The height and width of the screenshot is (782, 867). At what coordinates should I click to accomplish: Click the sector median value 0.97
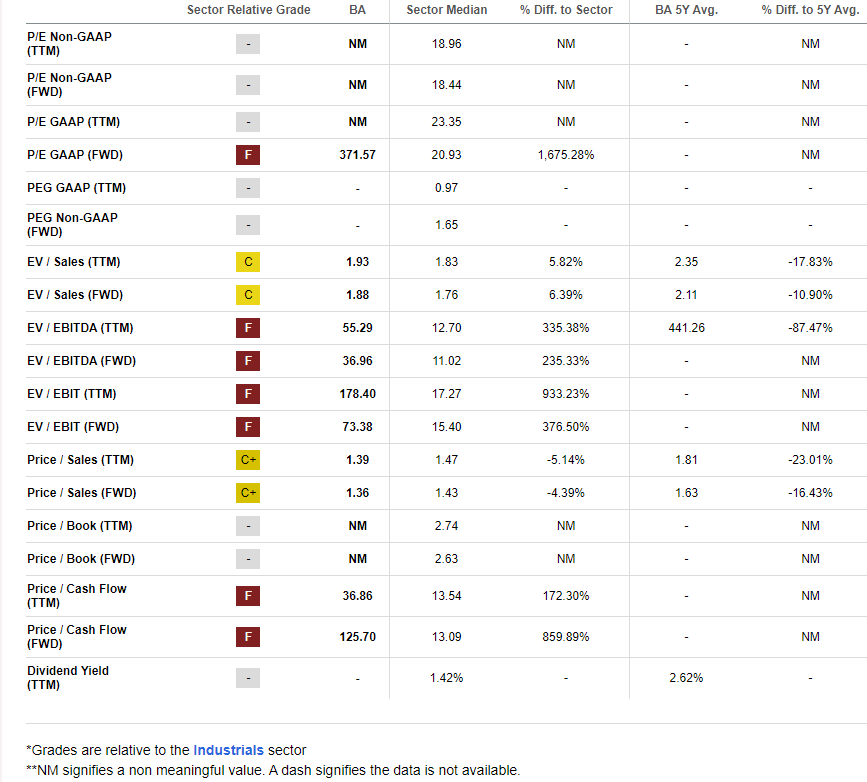click(x=446, y=188)
